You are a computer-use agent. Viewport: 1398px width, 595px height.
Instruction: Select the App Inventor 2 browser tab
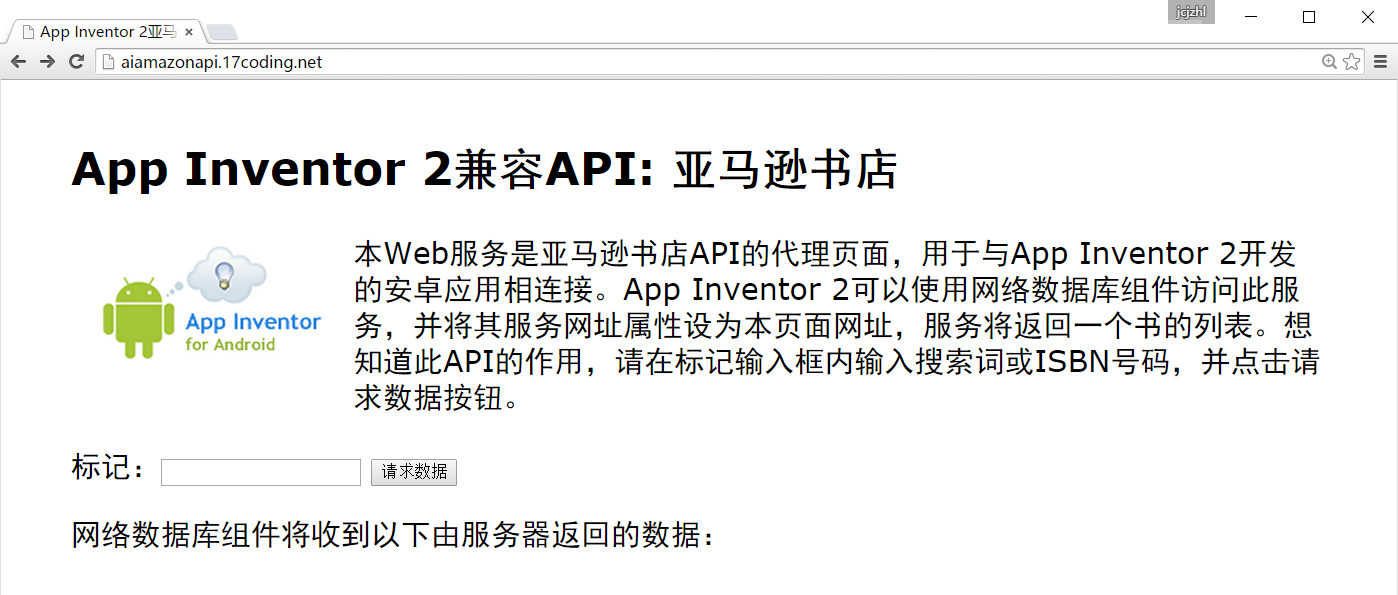[100, 32]
